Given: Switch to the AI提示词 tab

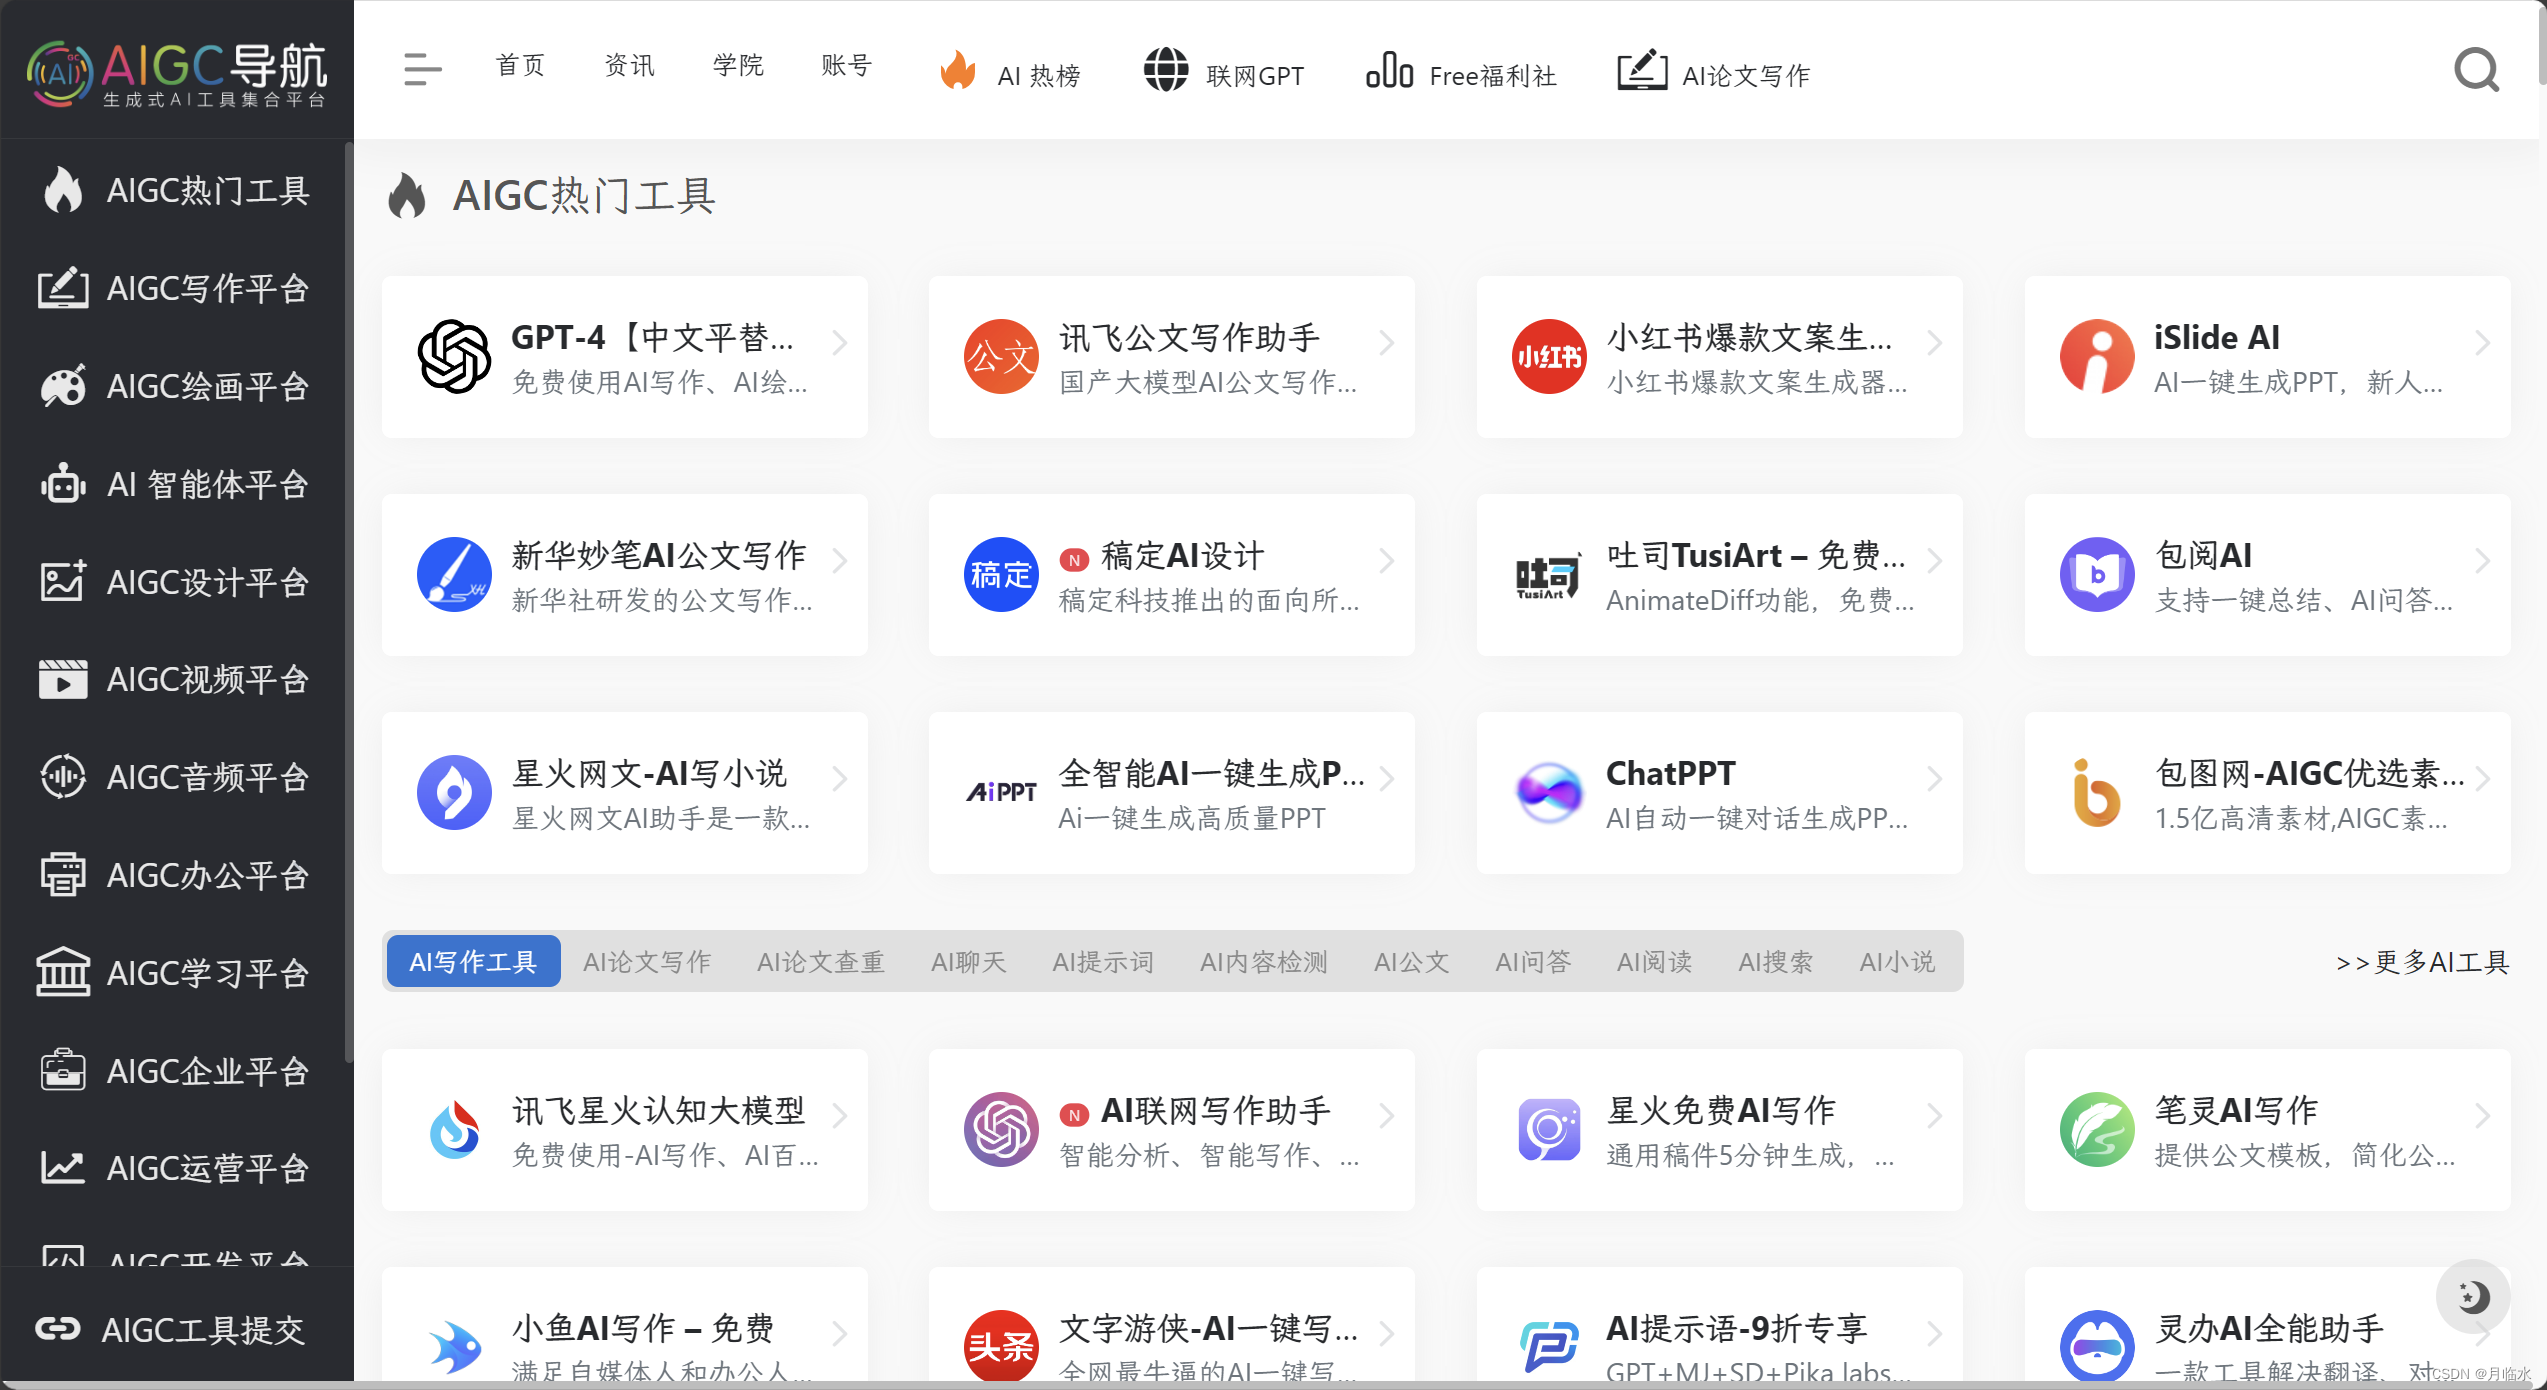Looking at the screenshot, I should (1103, 962).
